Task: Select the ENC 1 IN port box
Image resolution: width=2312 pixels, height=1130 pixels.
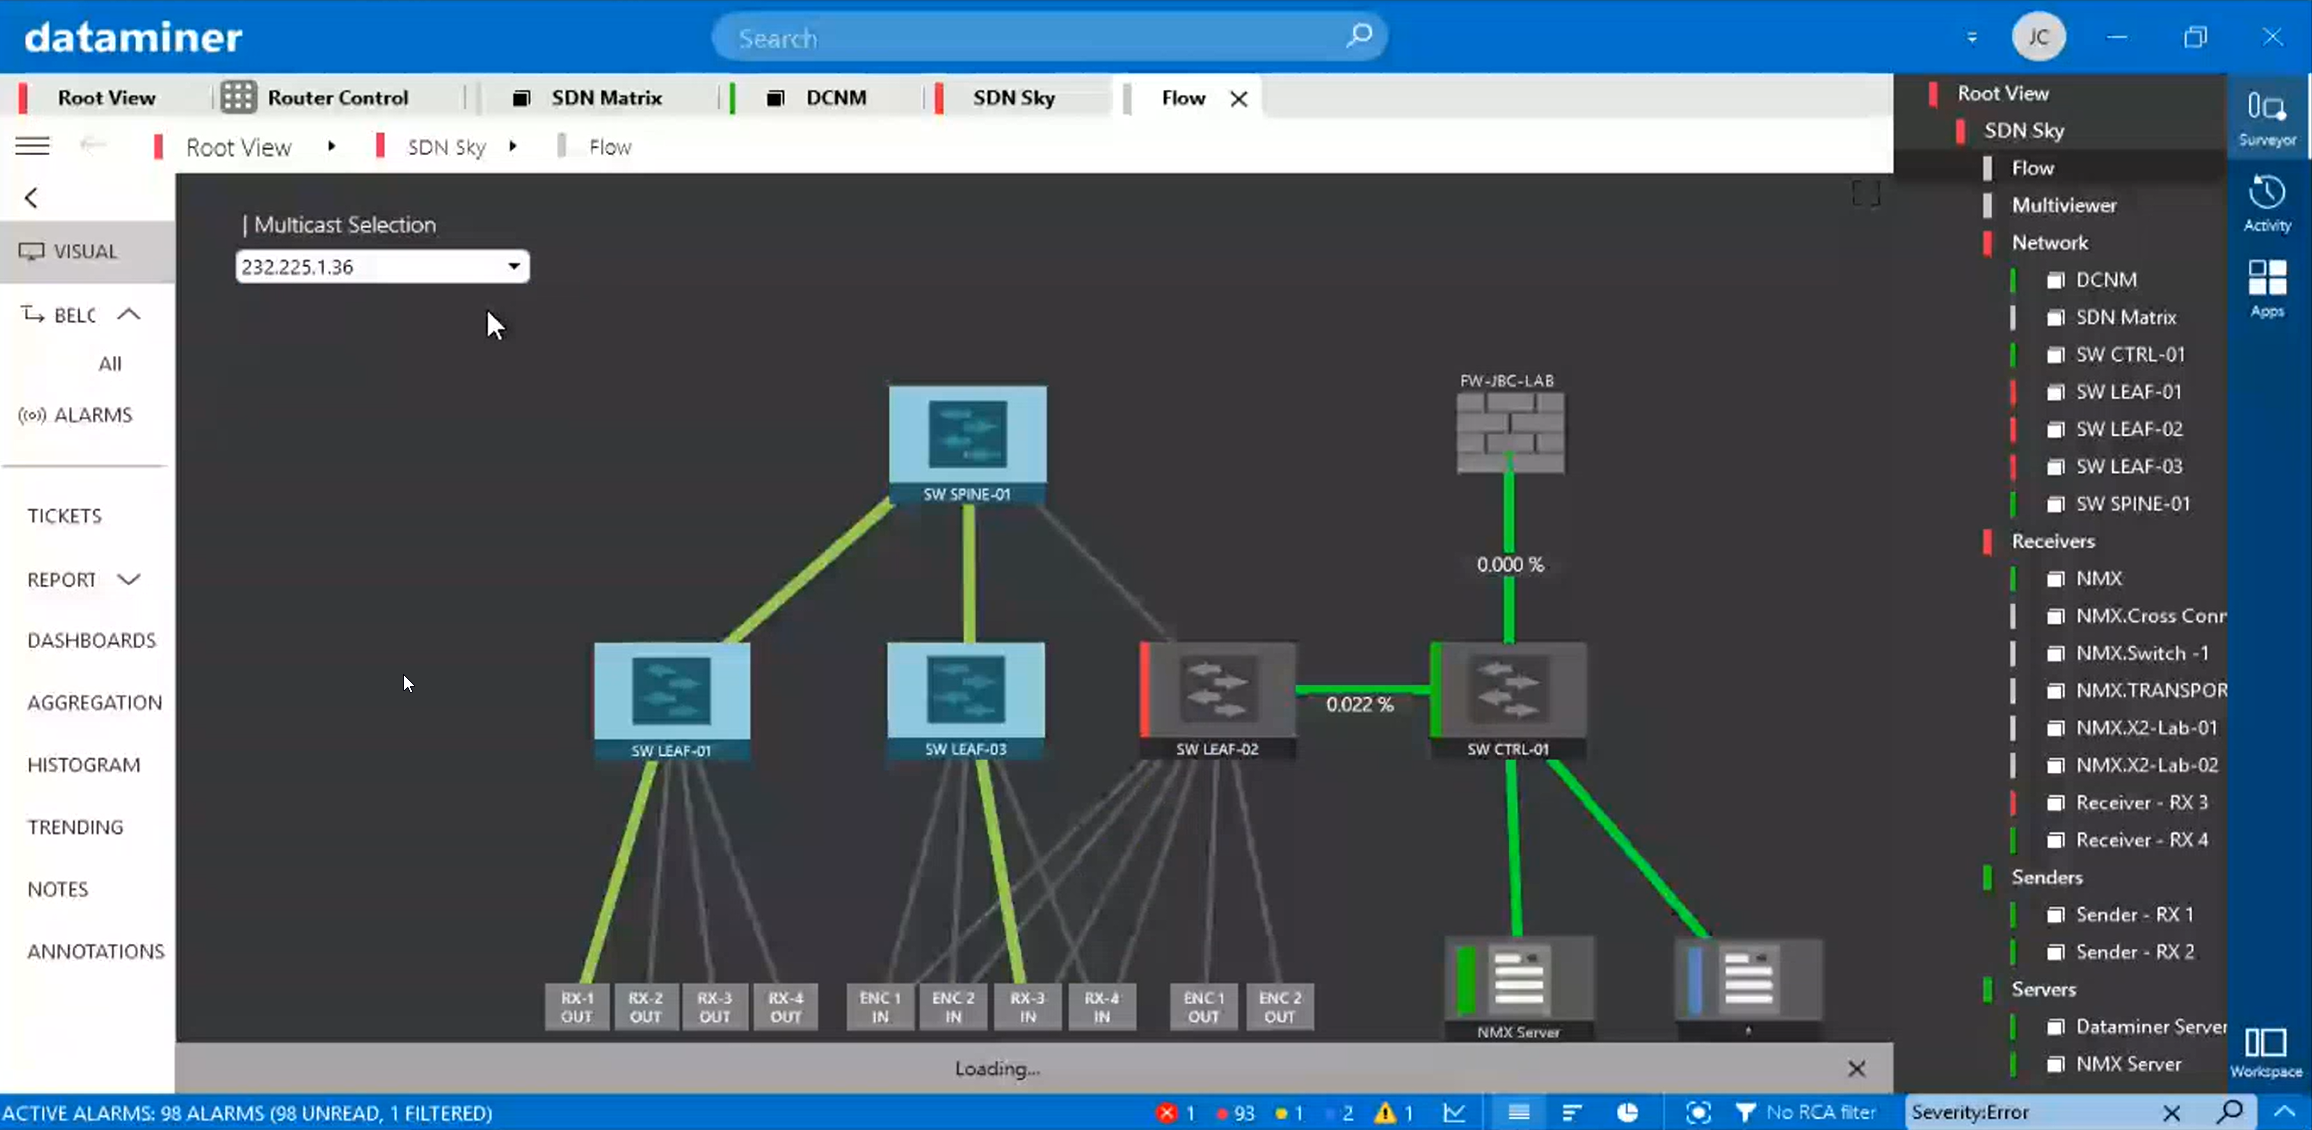Action: [x=880, y=1007]
